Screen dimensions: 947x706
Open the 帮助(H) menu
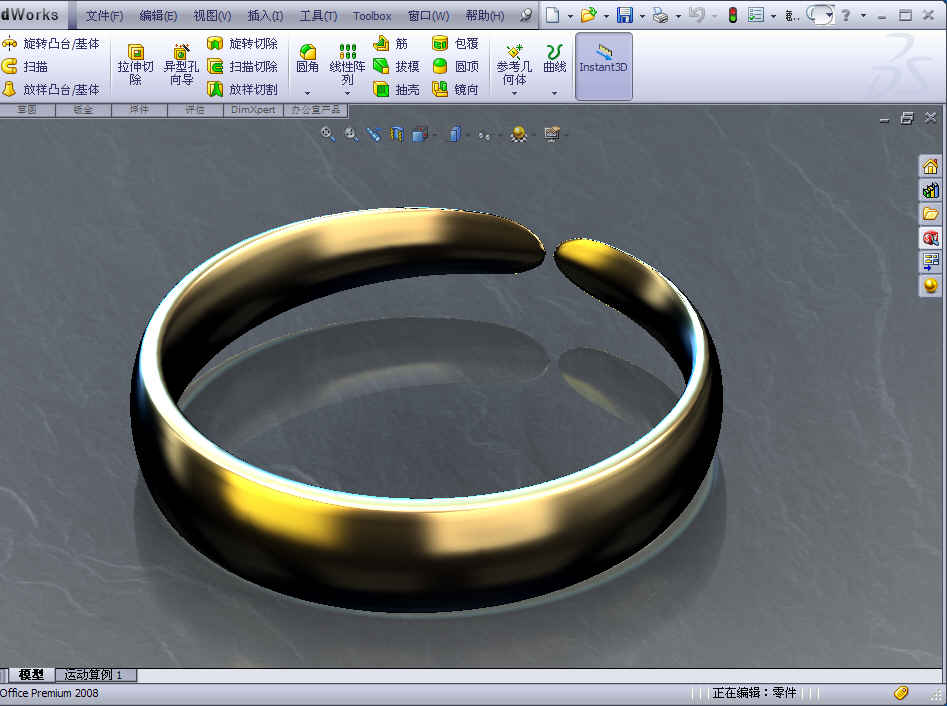(x=484, y=16)
